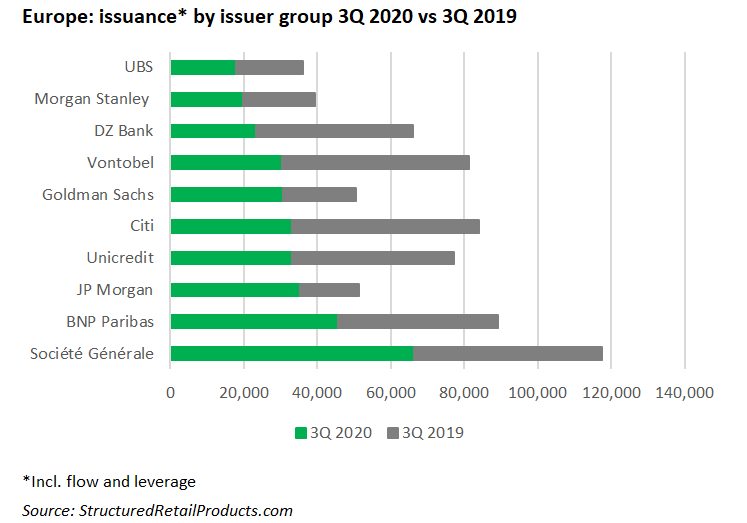Click the '3Q 2019' legend text

(x=433, y=433)
